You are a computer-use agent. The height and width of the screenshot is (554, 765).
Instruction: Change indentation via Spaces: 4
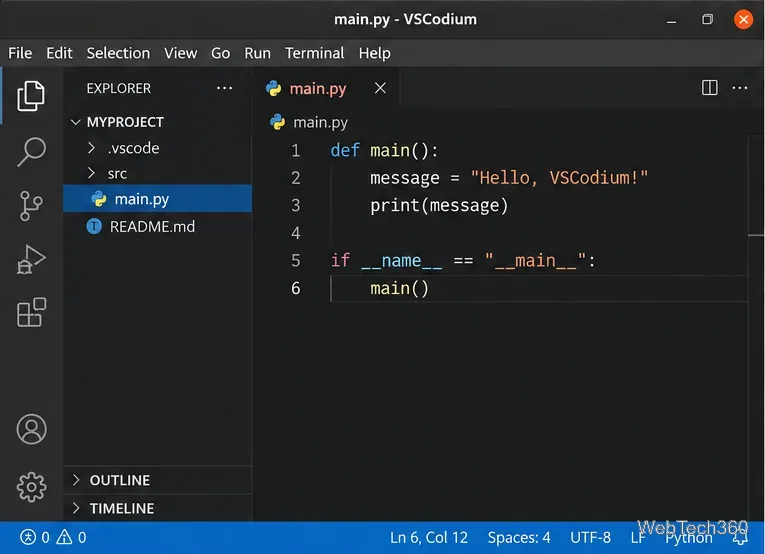519,537
